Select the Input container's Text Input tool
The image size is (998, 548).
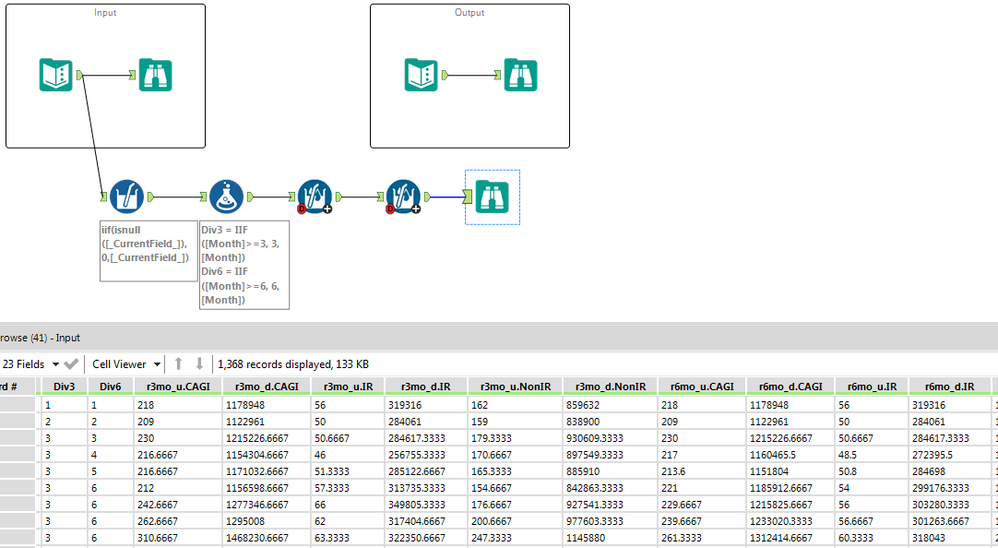click(x=56, y=75)
